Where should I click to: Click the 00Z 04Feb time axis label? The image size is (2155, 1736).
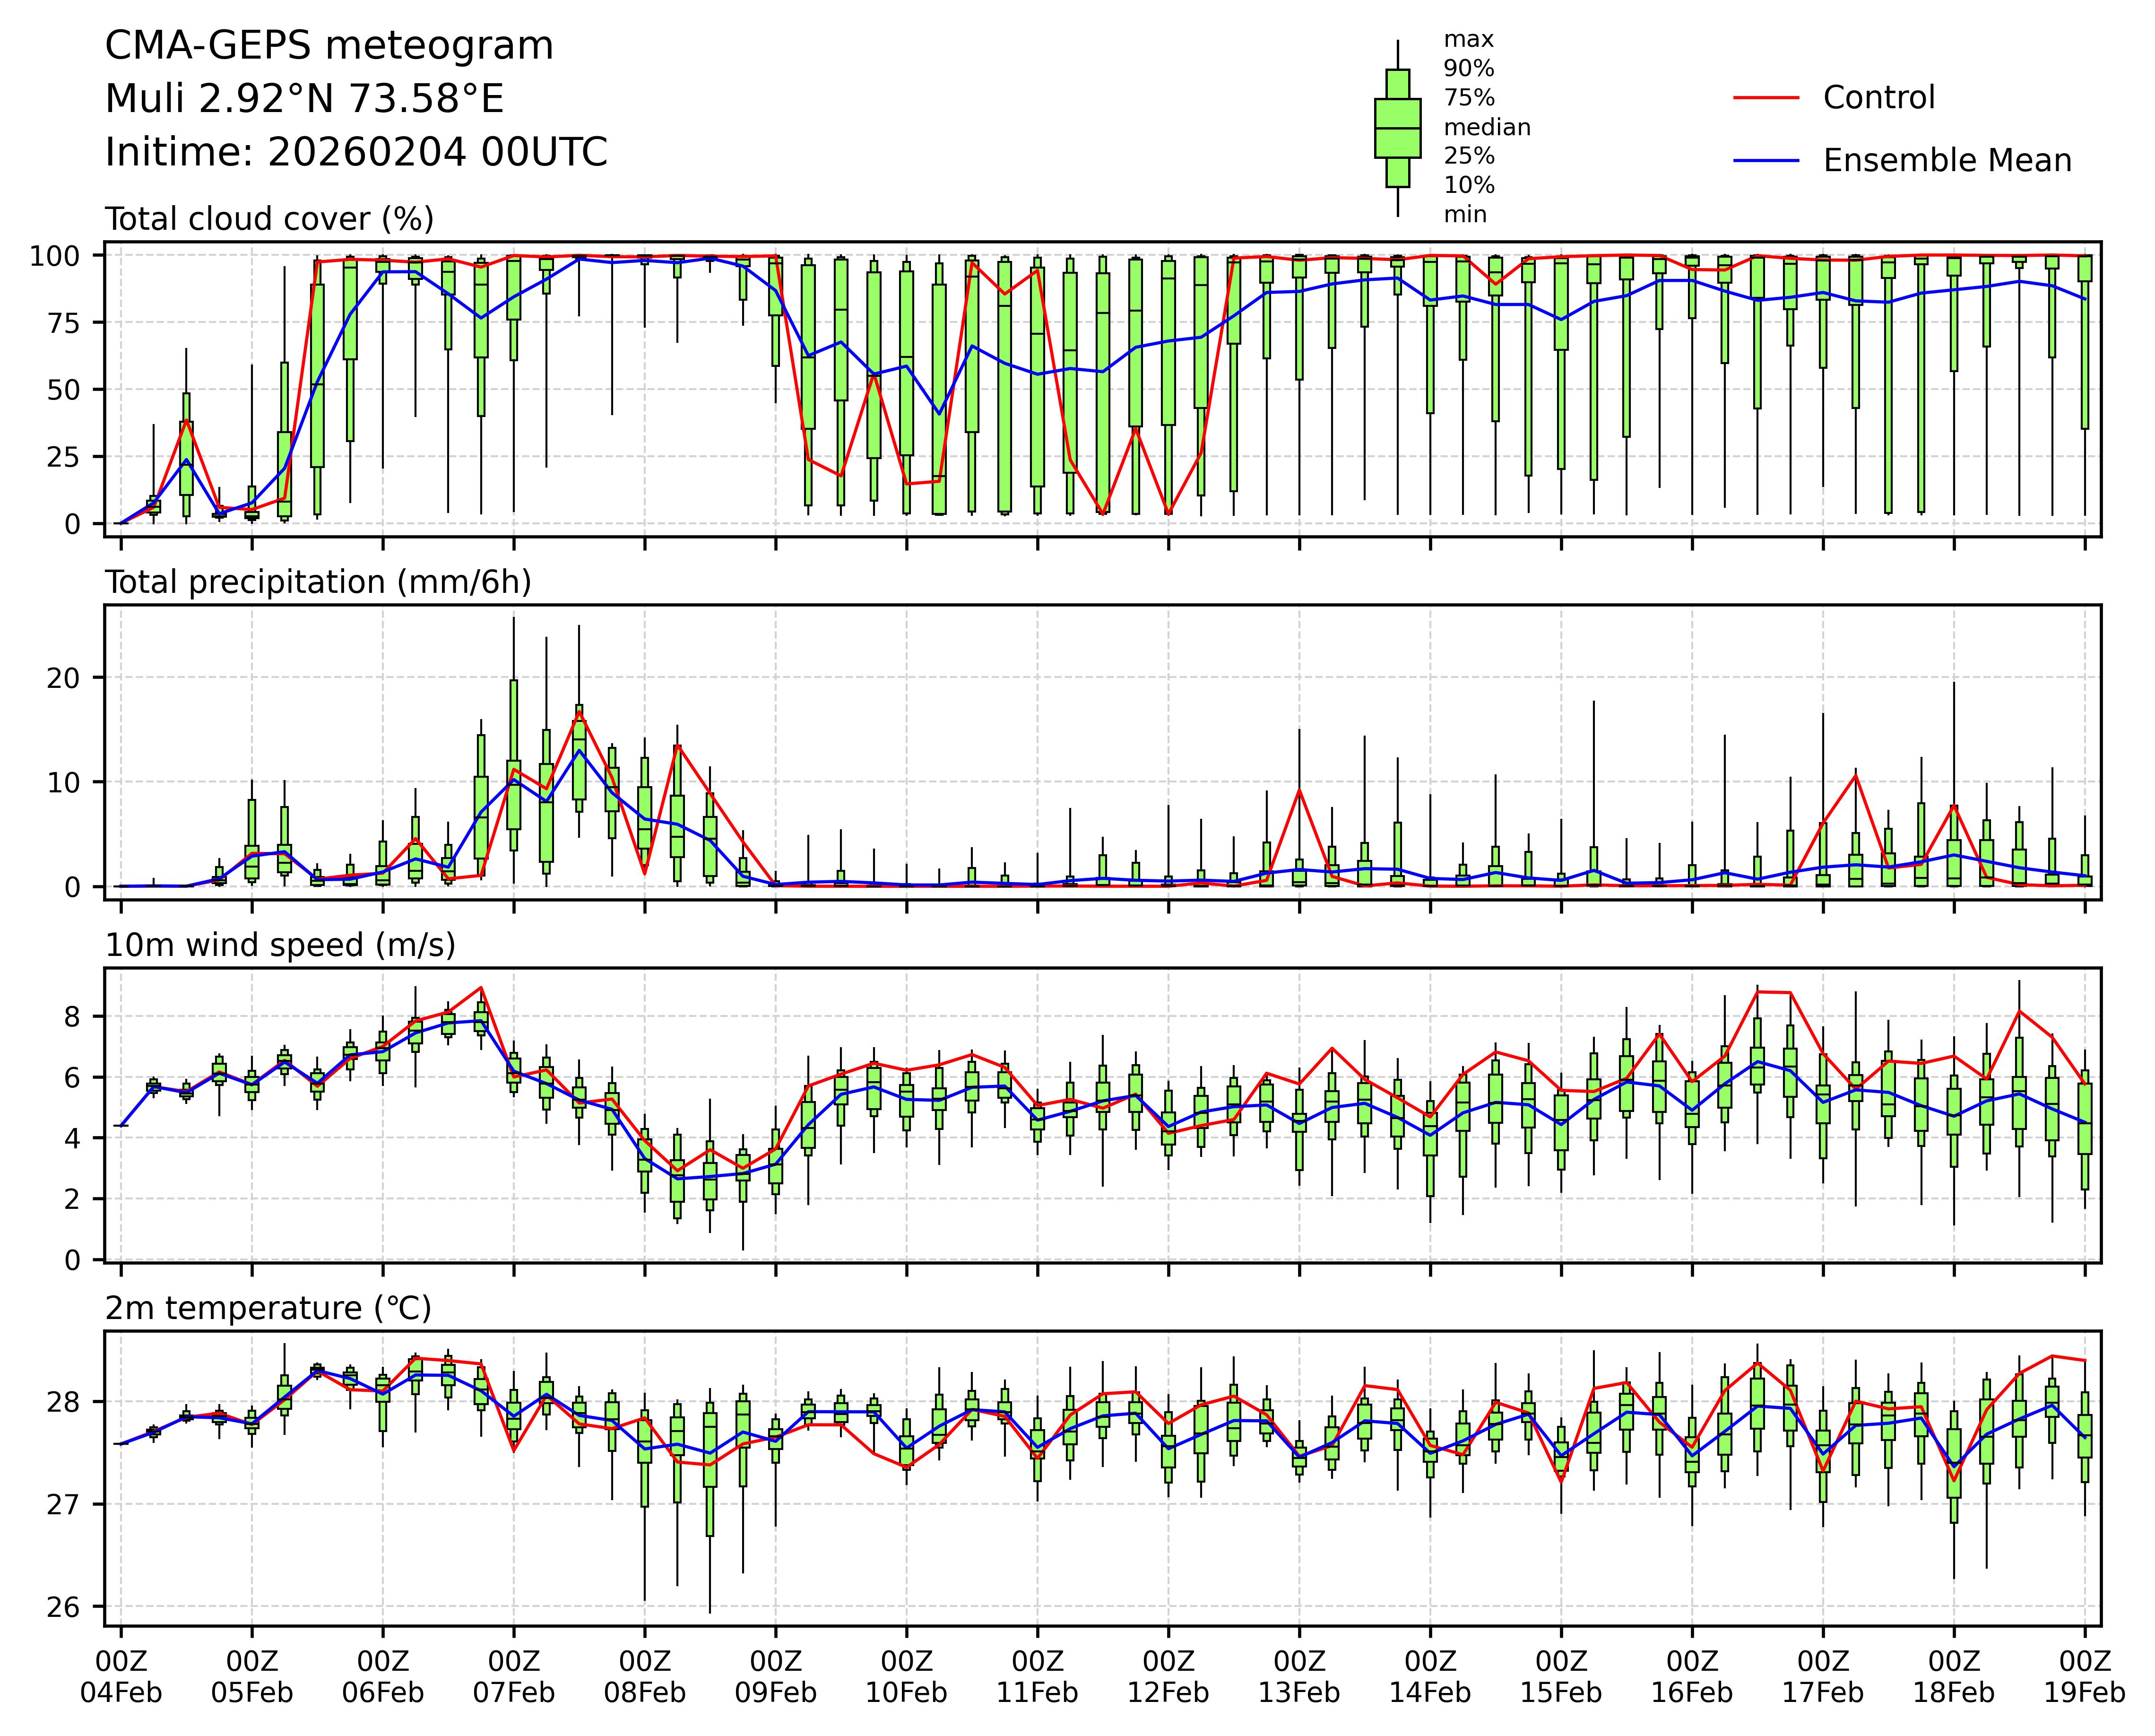[121, 1677]
